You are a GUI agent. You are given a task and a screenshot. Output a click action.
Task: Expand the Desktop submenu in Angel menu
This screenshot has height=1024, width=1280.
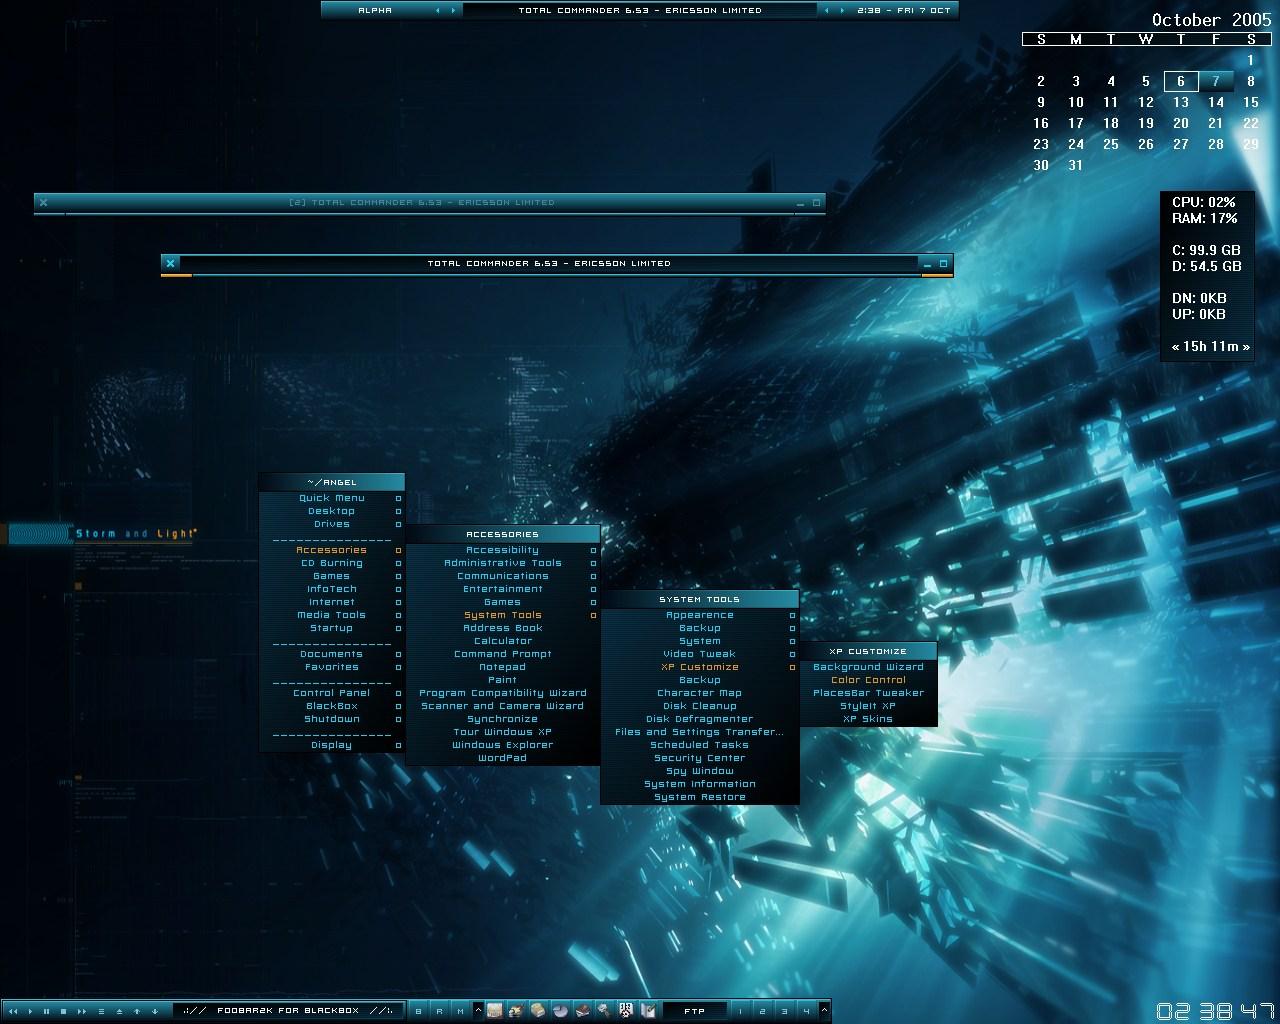(332, 511)
